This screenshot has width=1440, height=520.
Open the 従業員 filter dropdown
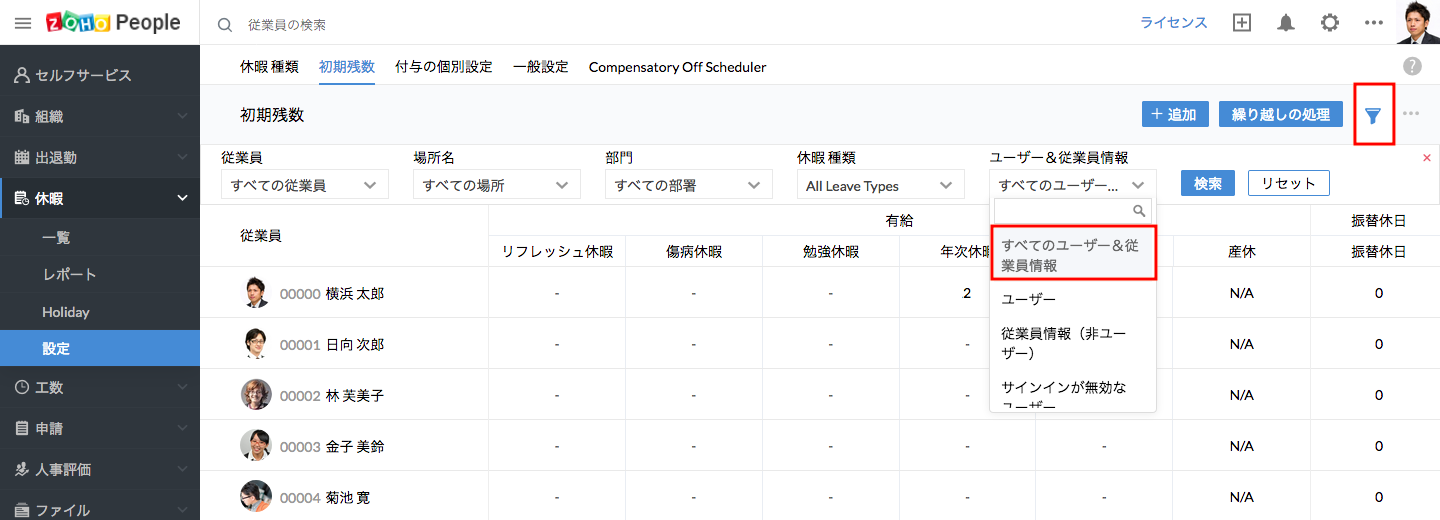[304, 185]
